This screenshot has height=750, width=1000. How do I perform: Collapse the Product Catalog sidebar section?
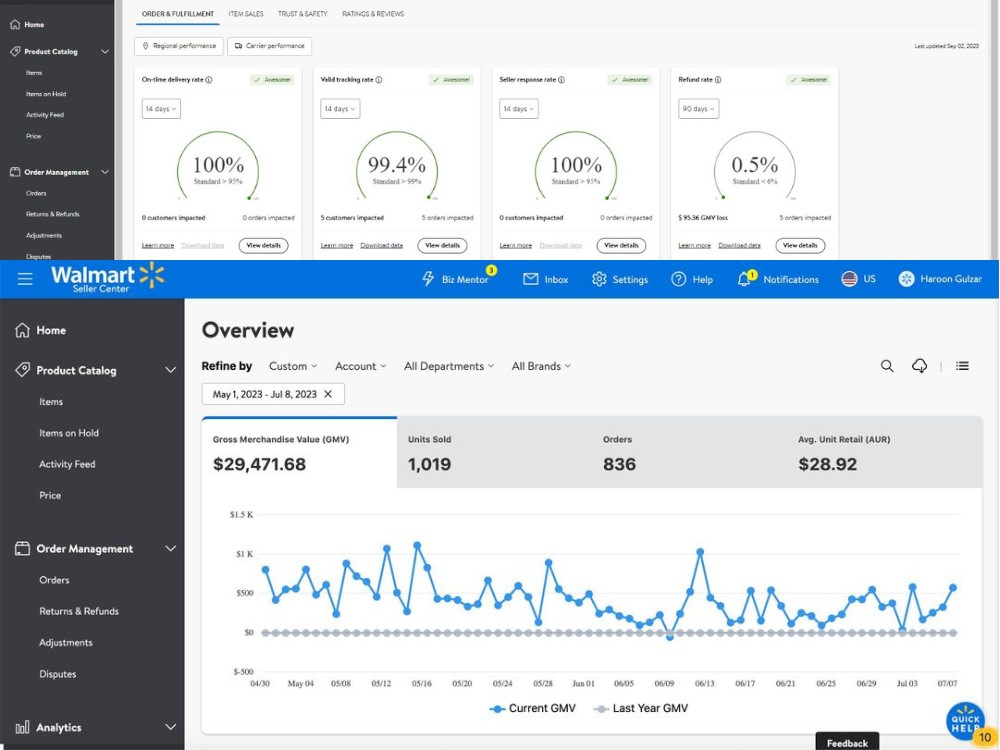(x=170, y=370)
